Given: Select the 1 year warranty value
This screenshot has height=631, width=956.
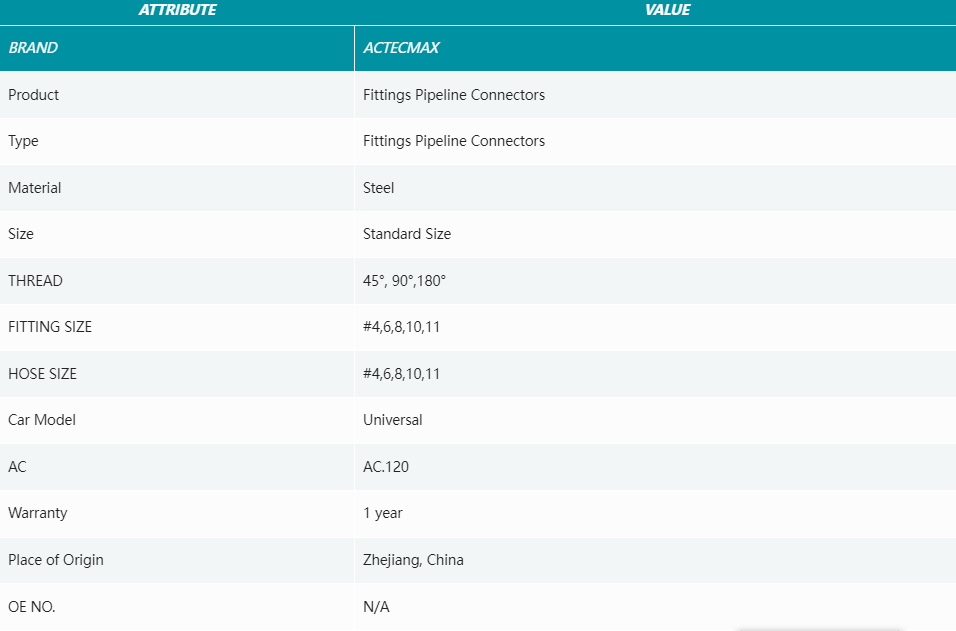Looking at the screenshot, I should pyautogui.click(x=383, y=513).
